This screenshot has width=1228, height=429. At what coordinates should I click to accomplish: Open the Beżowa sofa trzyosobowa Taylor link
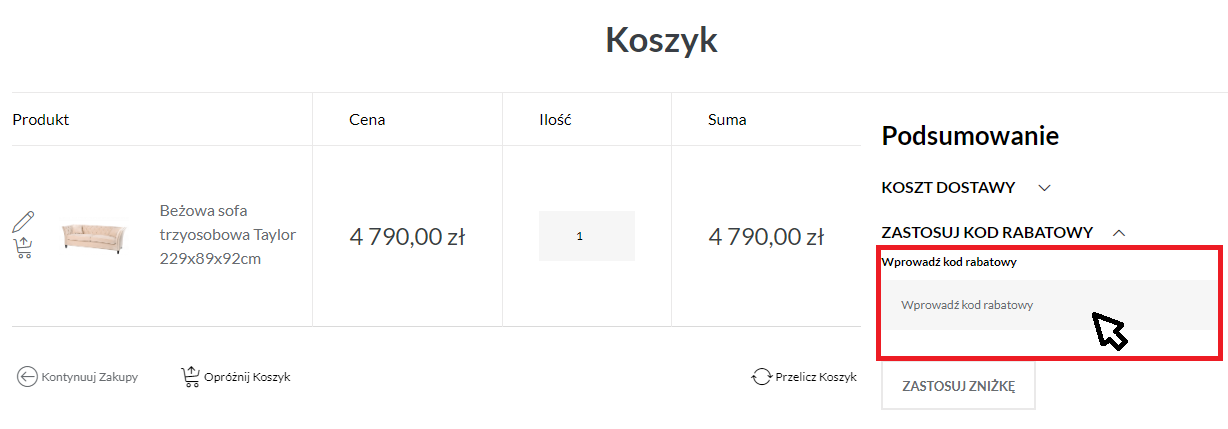click(228, 235)
